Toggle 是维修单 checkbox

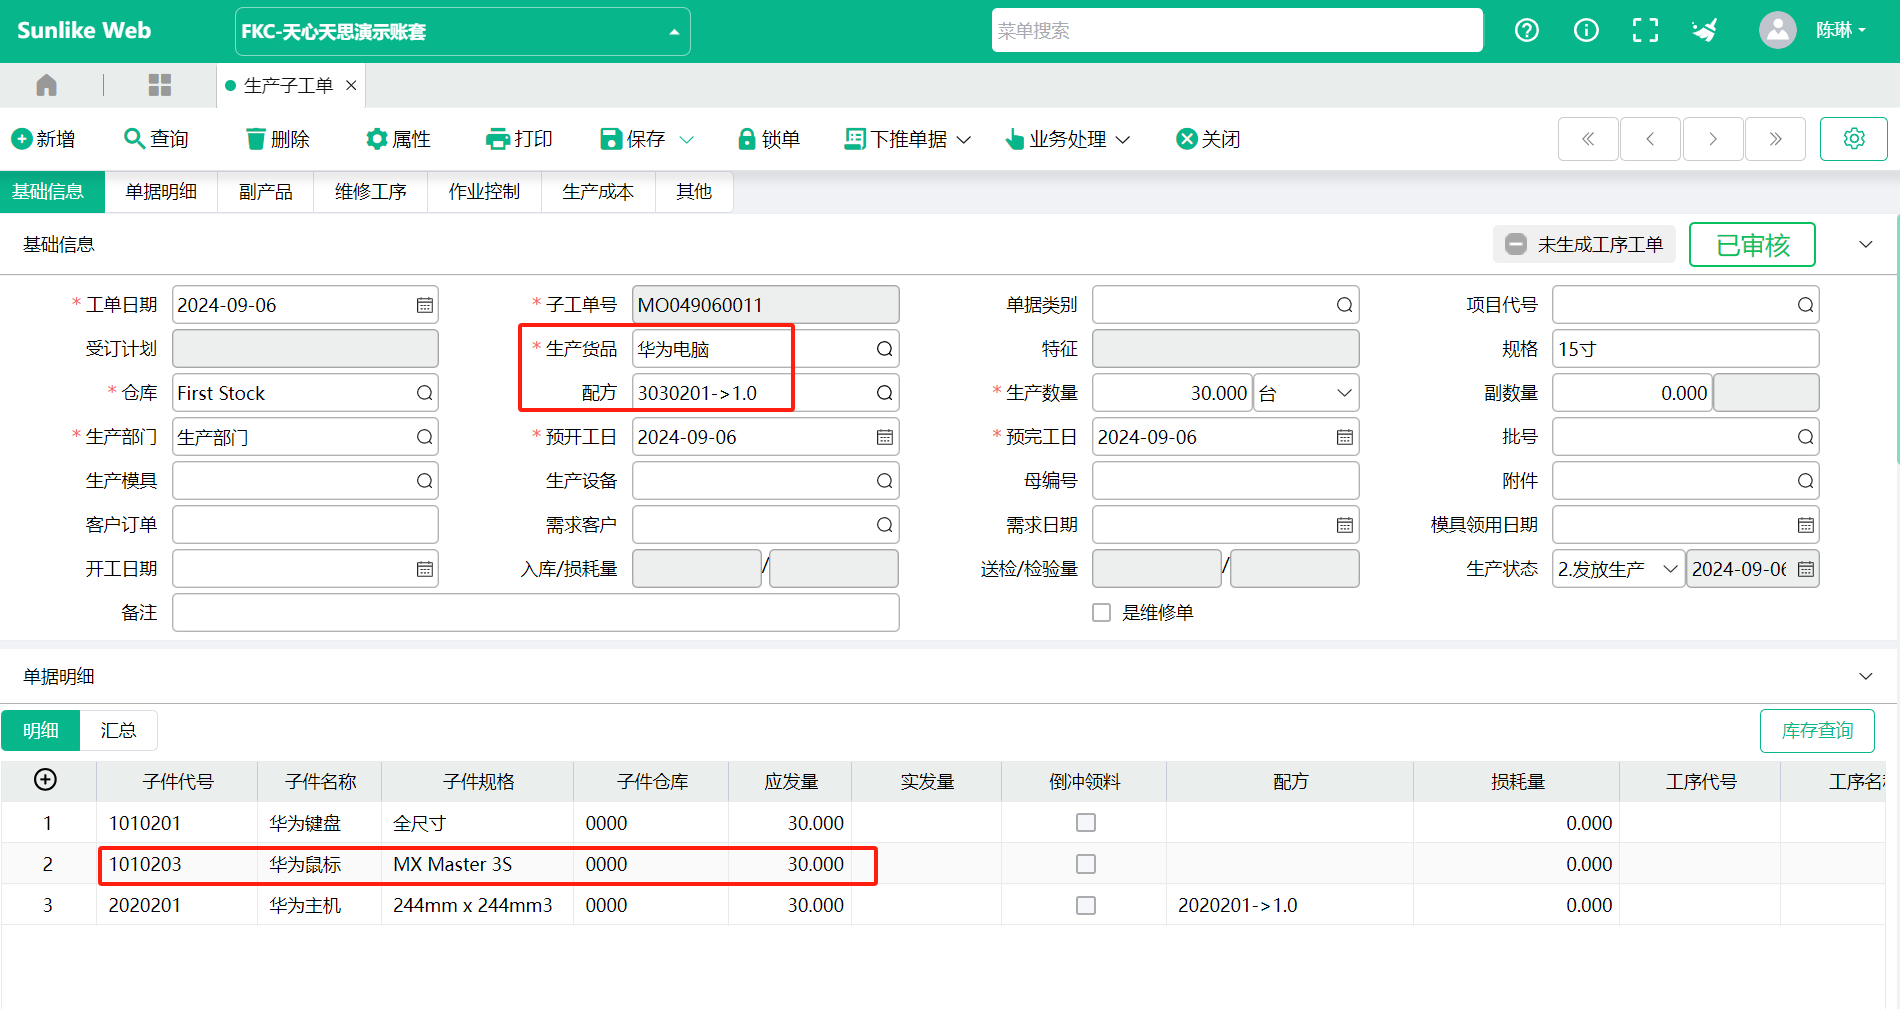click(1101, 612)
